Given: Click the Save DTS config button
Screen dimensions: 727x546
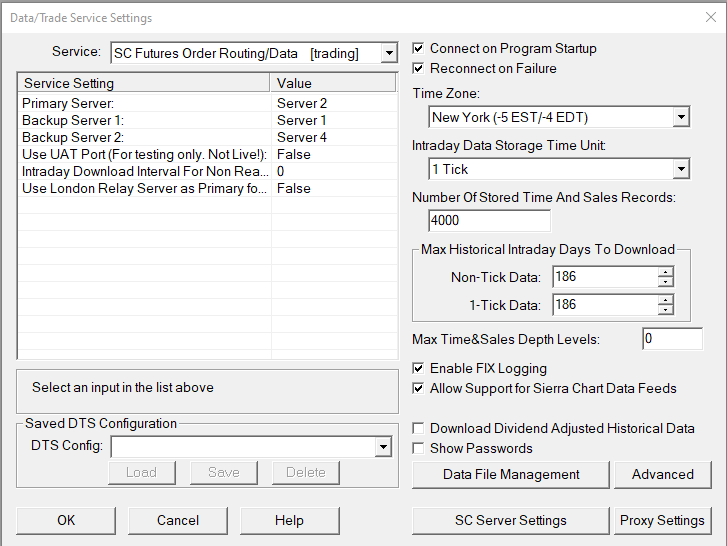Looking at the screenshot, I should click(223, 472).
